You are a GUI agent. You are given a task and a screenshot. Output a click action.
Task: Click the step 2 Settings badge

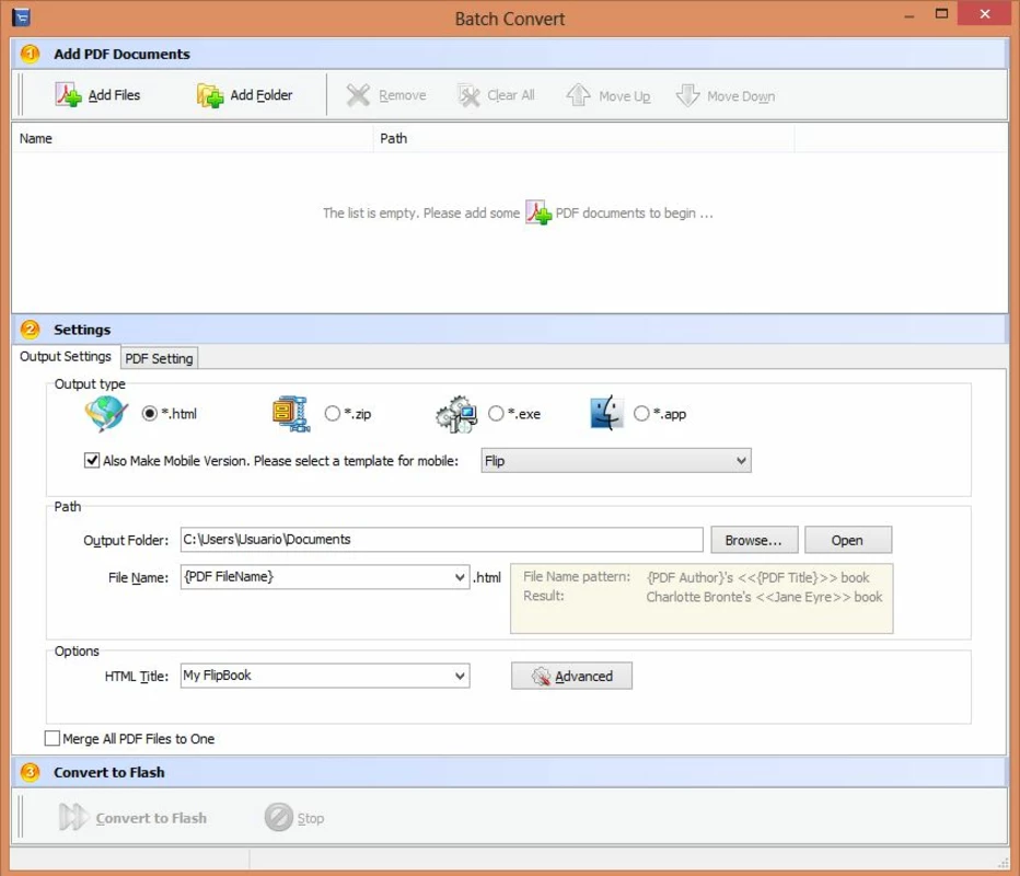click(30, 329)
